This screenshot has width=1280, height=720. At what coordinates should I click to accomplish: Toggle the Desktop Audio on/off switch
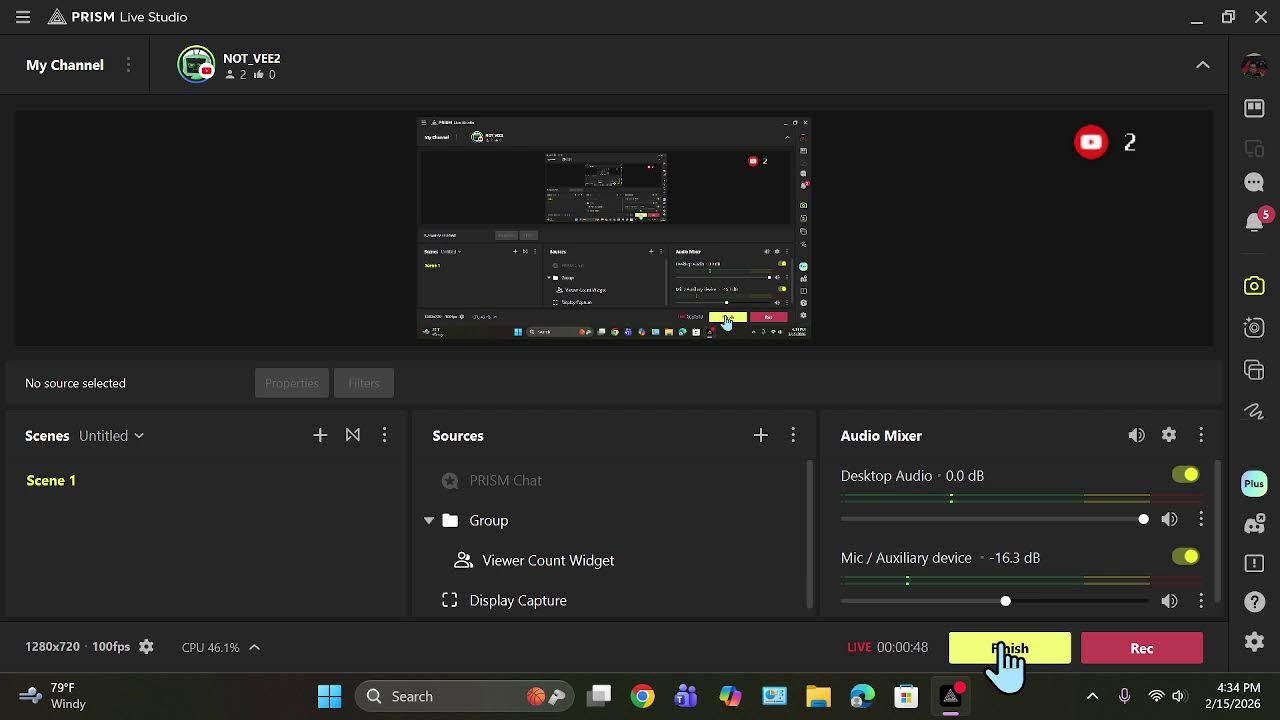[x=1186, y=475]
